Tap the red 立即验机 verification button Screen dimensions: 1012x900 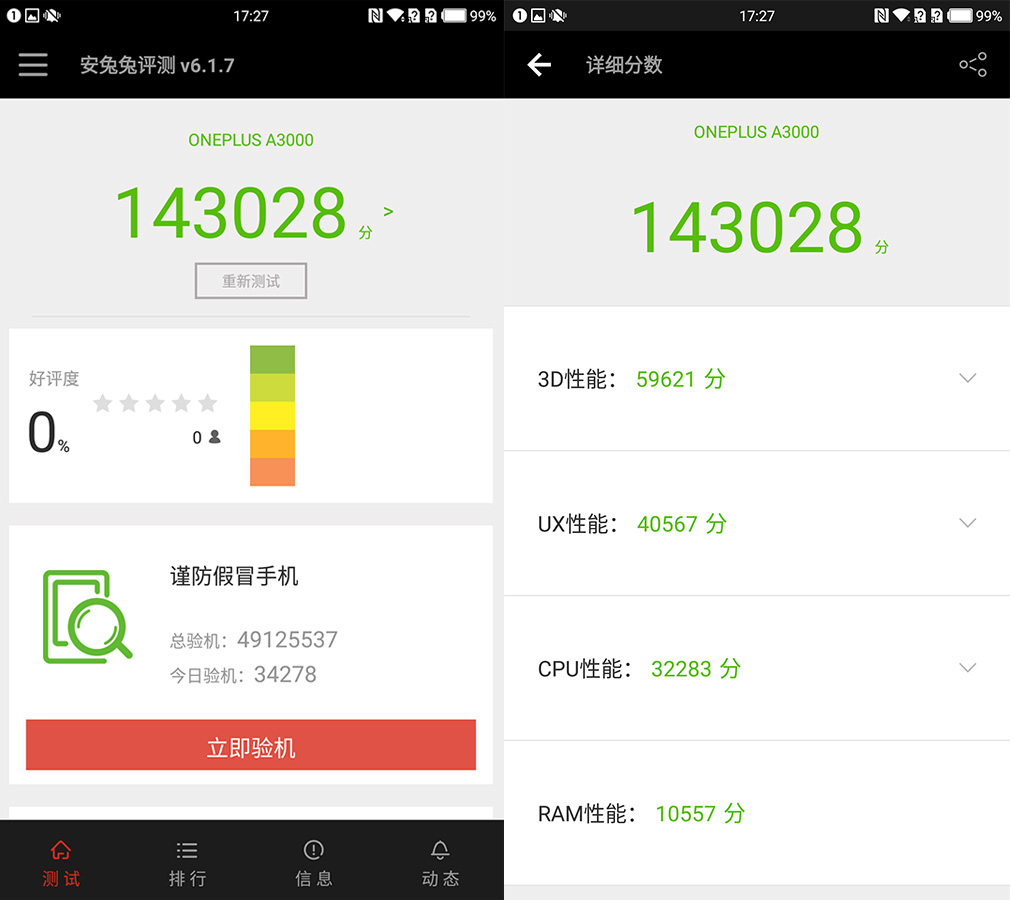(x=251, y=745)
